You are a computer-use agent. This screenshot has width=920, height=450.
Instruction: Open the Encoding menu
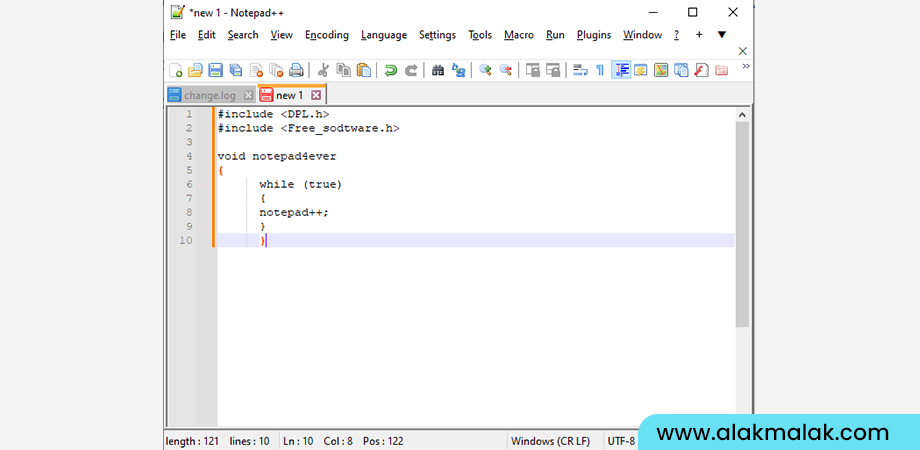click(327, 35)
